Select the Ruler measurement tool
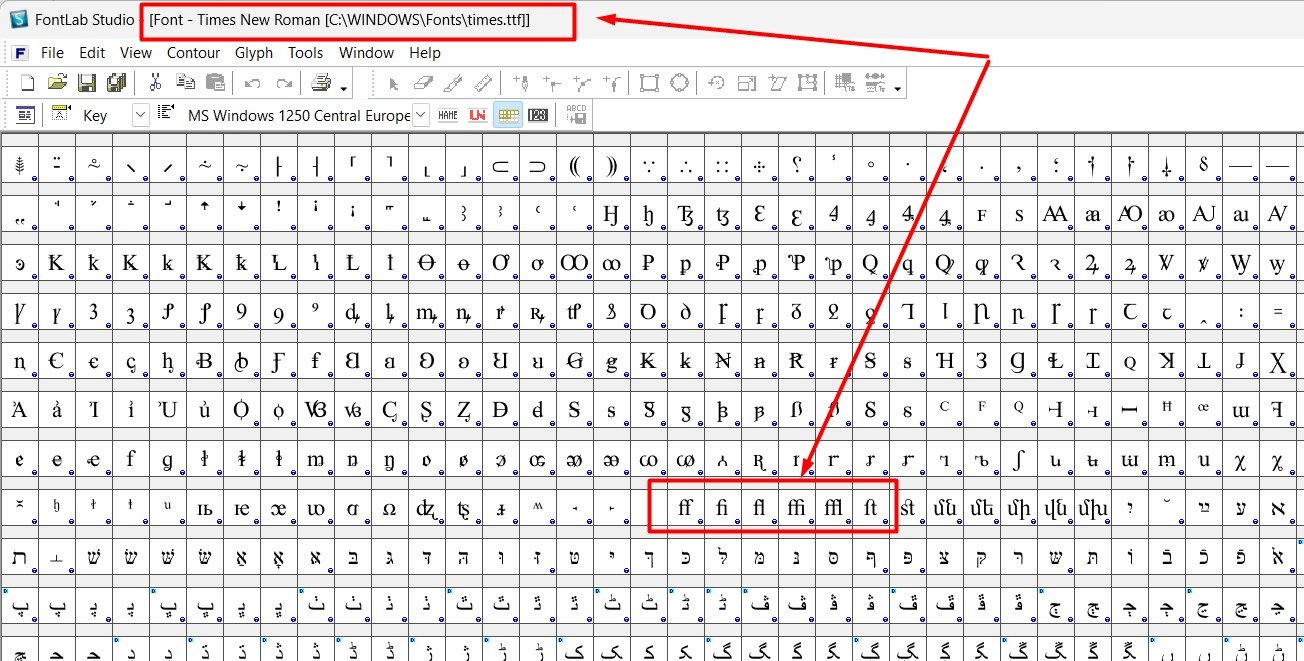The width and height of the screenshot is (1304, 661). pyautogui.click(x=483, y=83)
